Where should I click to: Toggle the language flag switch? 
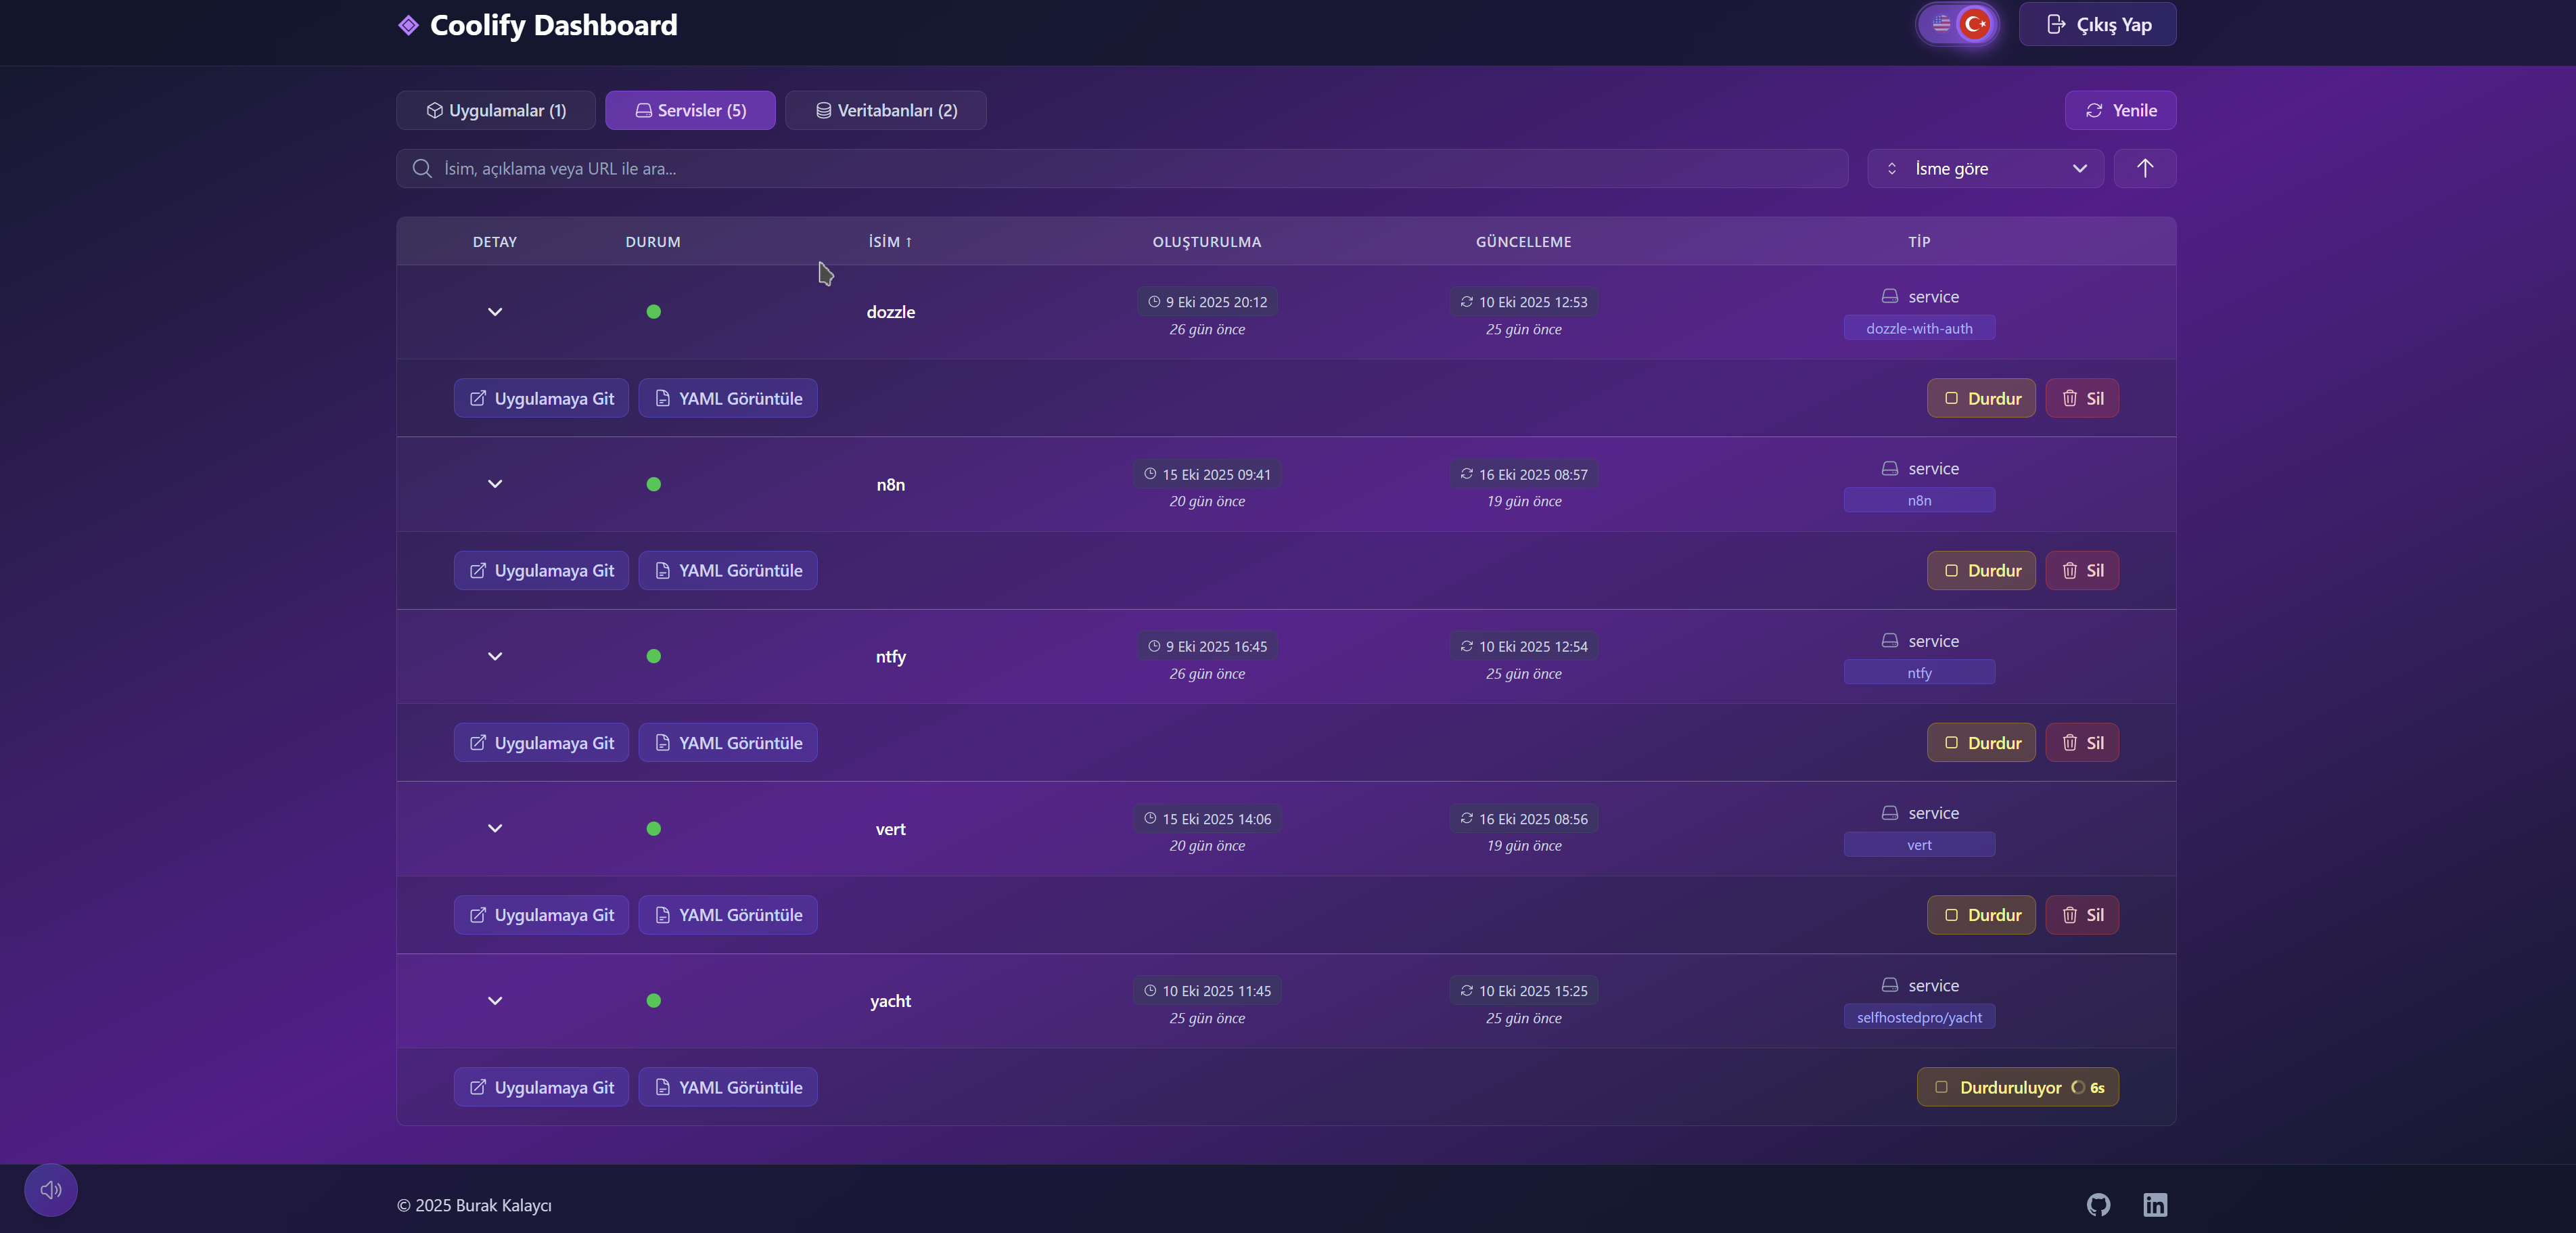(1957, 24)
